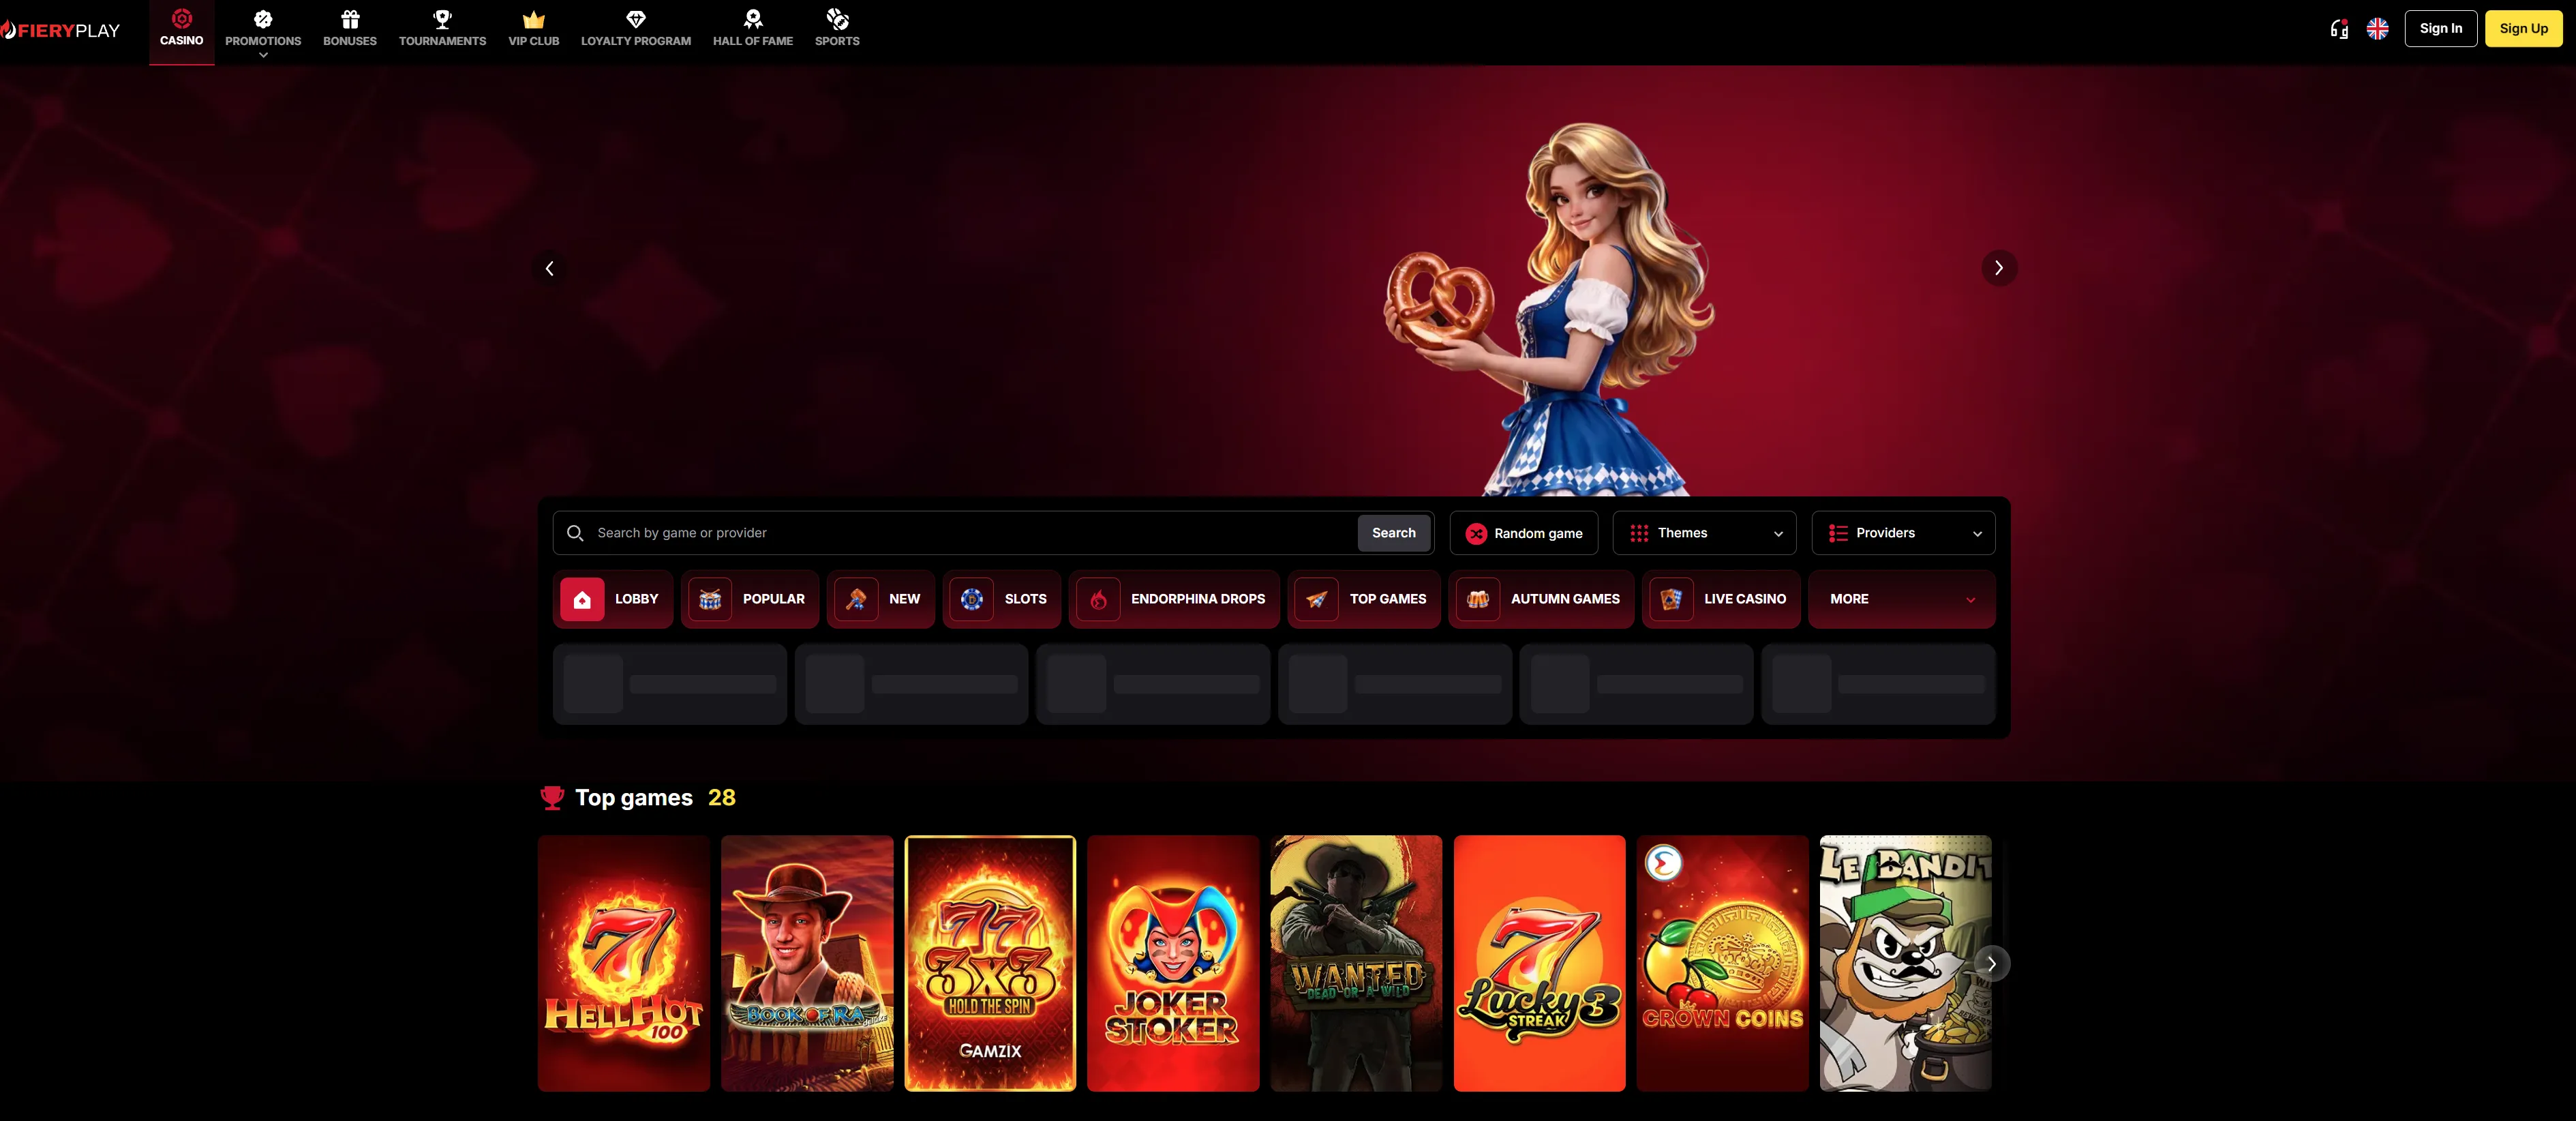Click the search magnifier icon
This screenshot has height=1121, width=2576.
[x=575, y=533]
